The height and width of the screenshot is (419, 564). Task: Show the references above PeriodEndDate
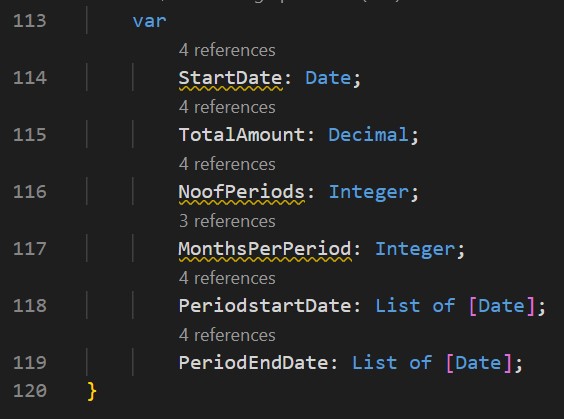[227, 335]
